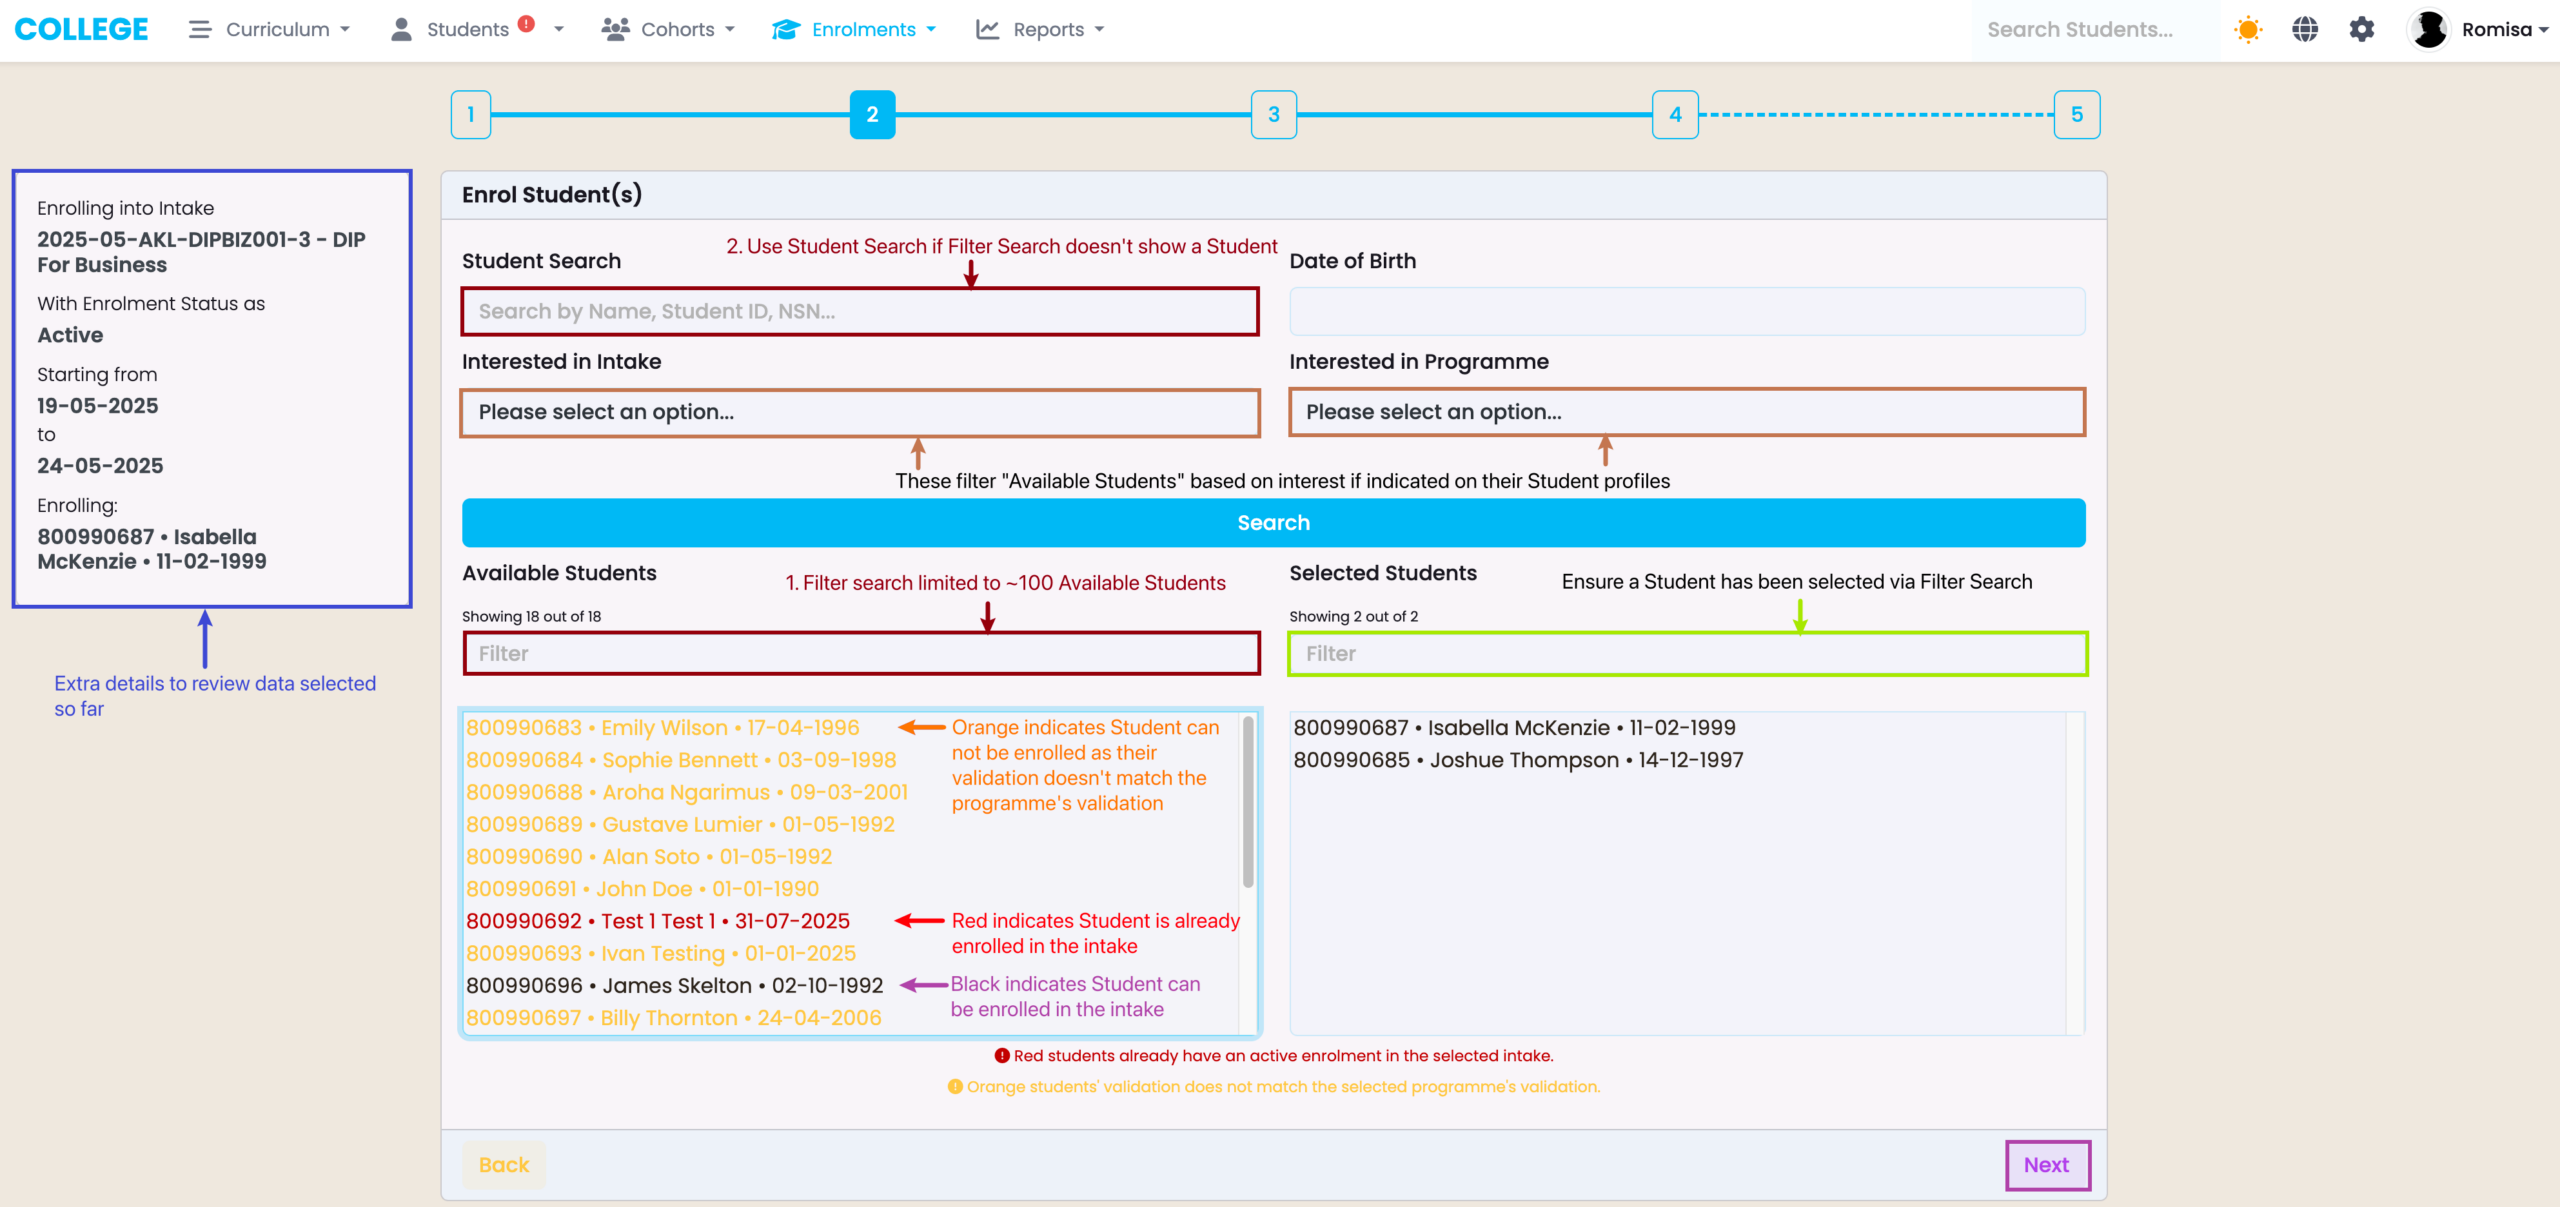
Task: Click the COLLEGE logo
Action: pyautogui.click(x=81, y=29)
